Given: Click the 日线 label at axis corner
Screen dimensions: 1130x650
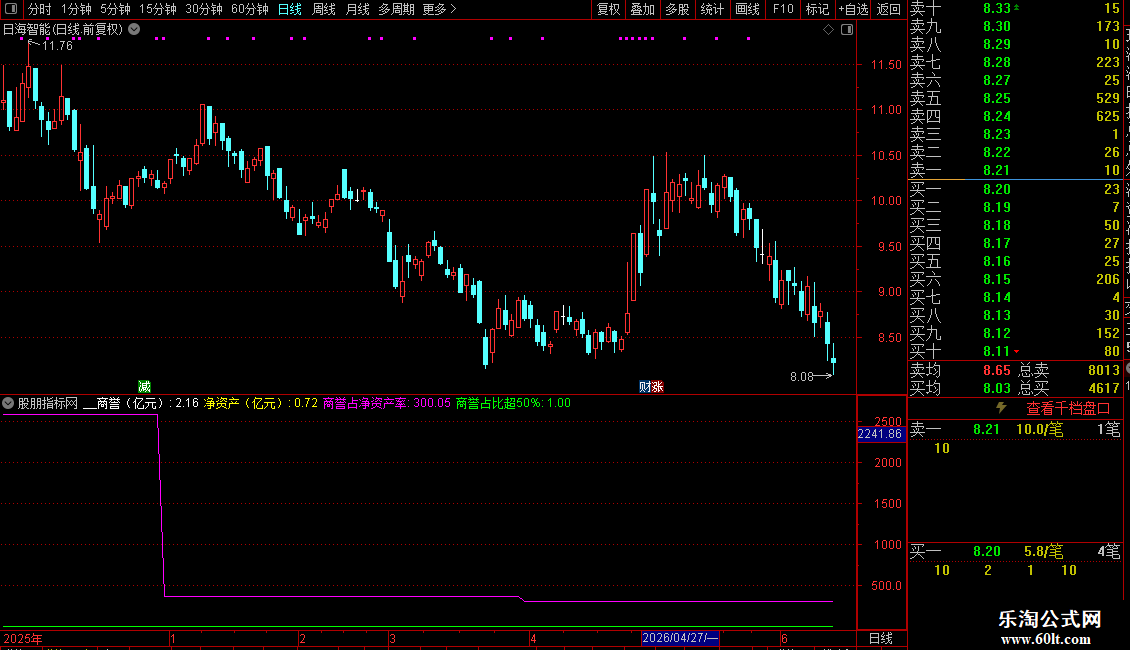Looking at the screenshot, I should (881, 638).
